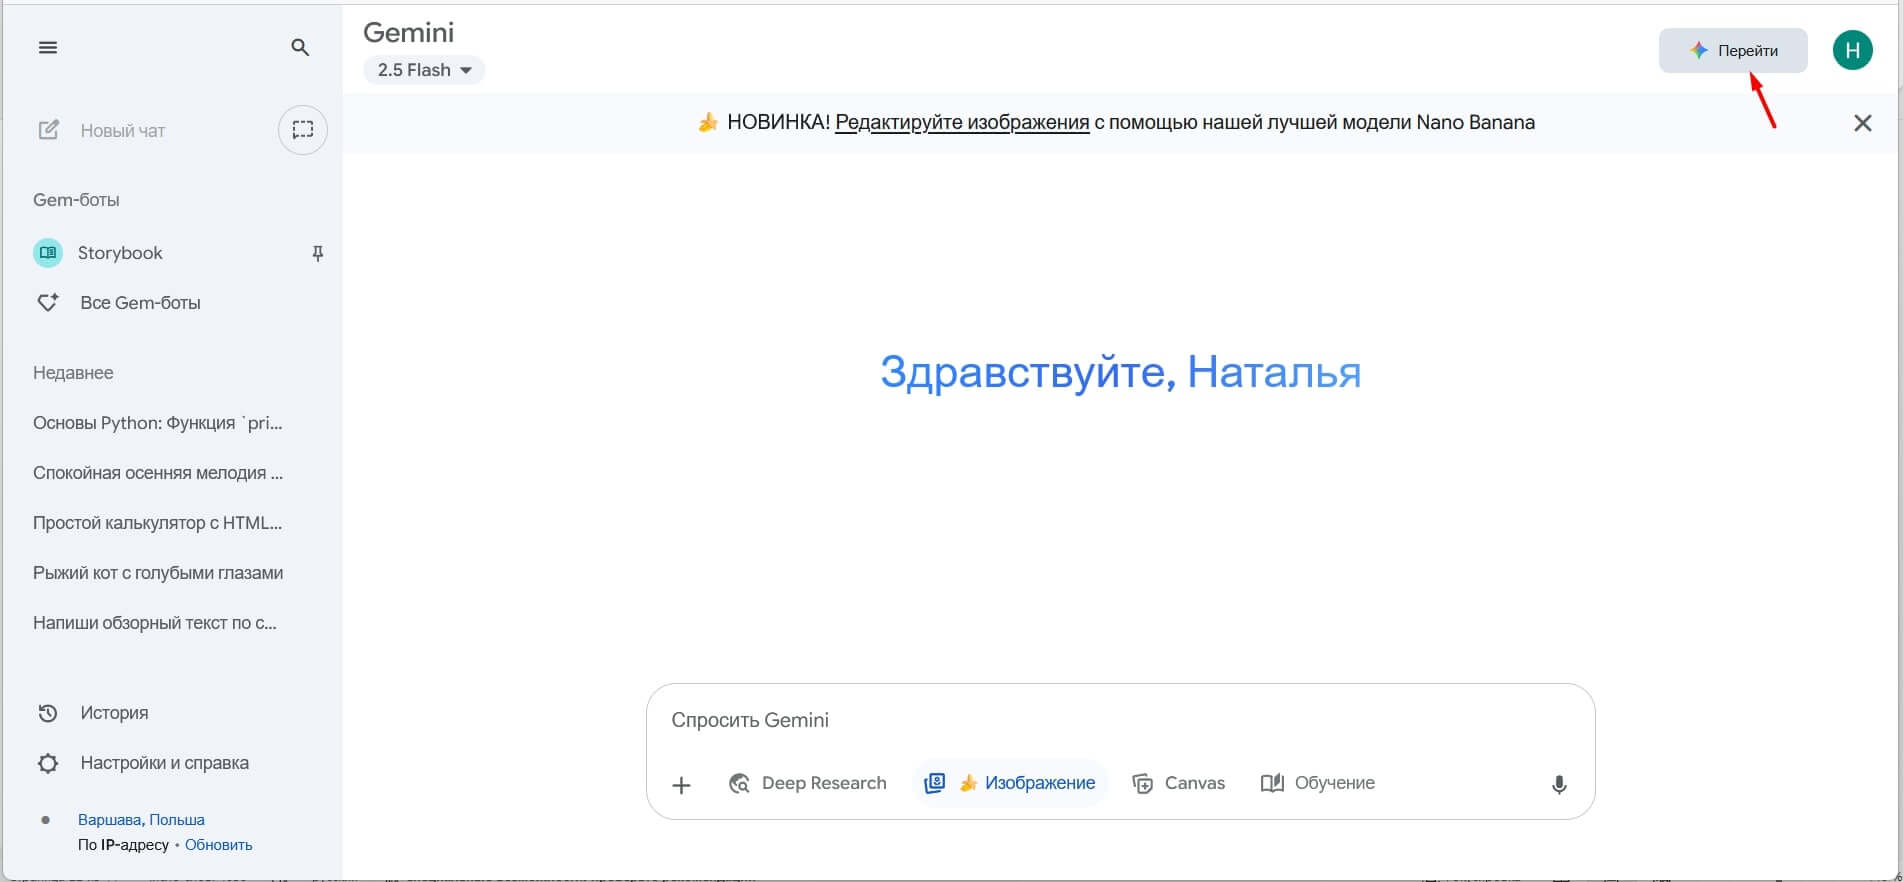
Task: Click the Gemini title heading
Action: [408, 32]
